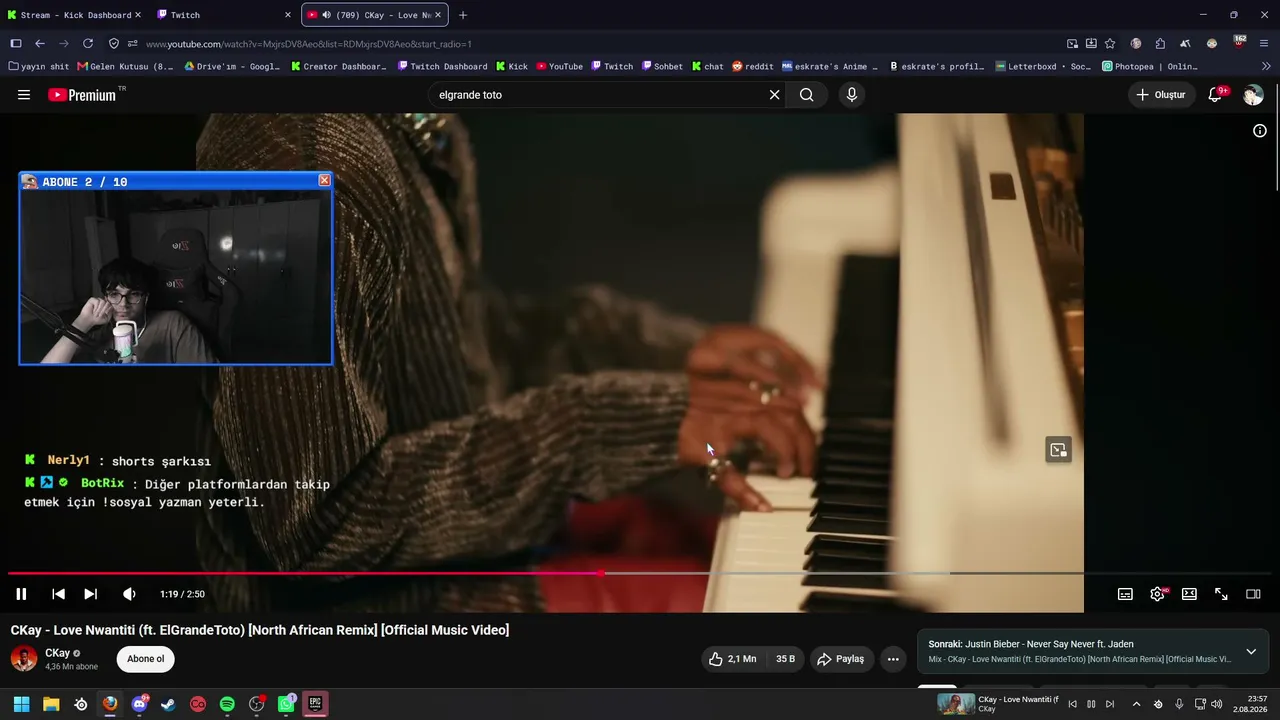
Task: Share the video using Paylaş
Action: click(840, 659)
